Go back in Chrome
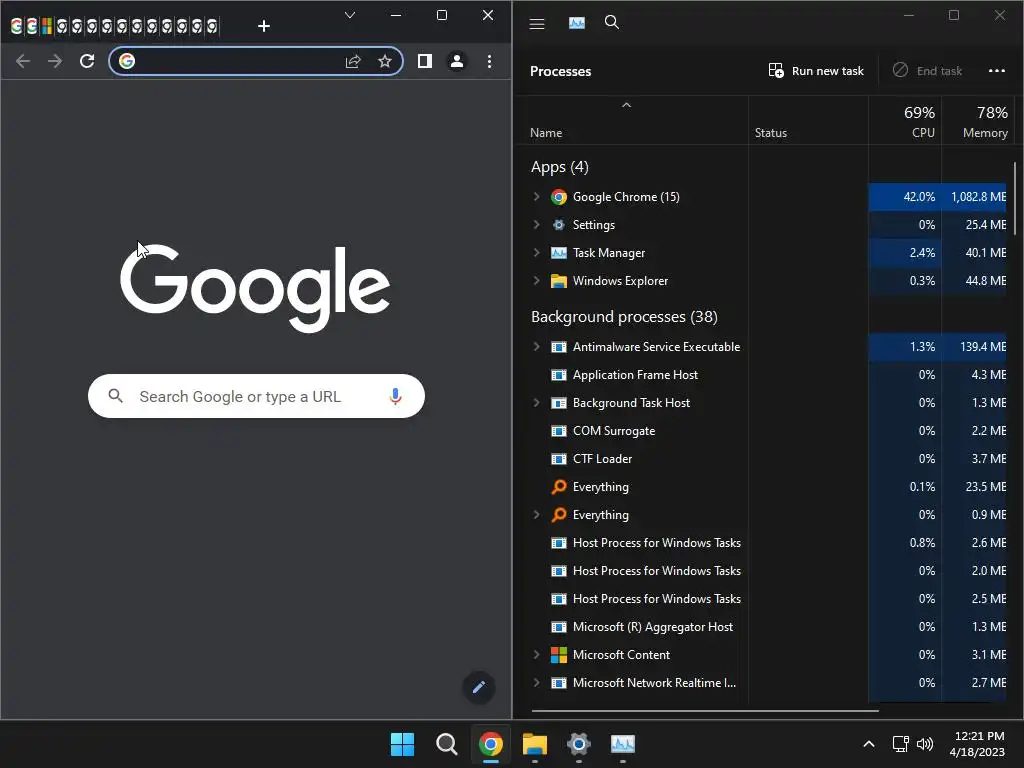 point(23,61)
